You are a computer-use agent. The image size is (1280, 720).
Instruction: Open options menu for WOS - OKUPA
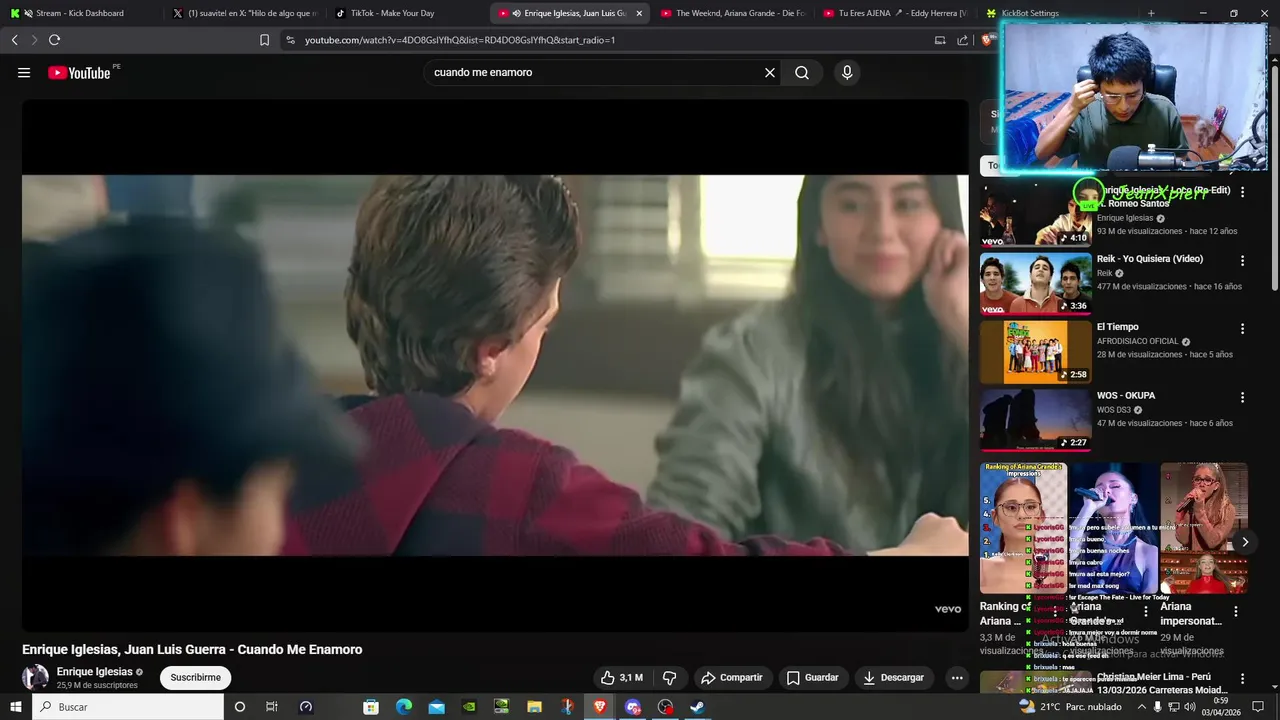coord(1243,397)
